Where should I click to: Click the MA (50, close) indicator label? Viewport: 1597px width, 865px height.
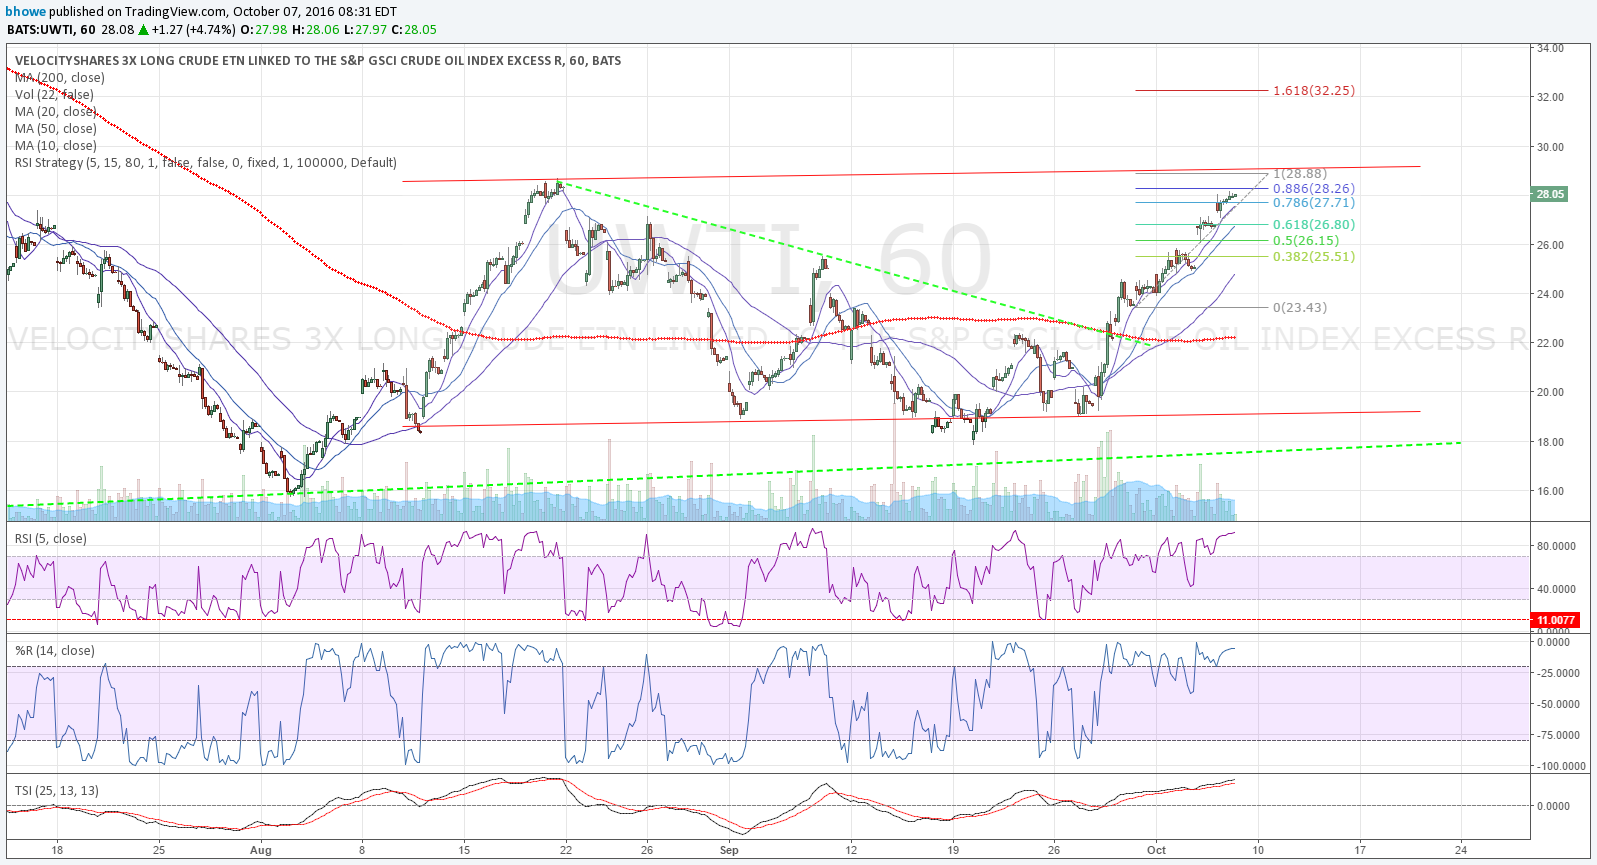pyautogui.click(x=56, y=129)
